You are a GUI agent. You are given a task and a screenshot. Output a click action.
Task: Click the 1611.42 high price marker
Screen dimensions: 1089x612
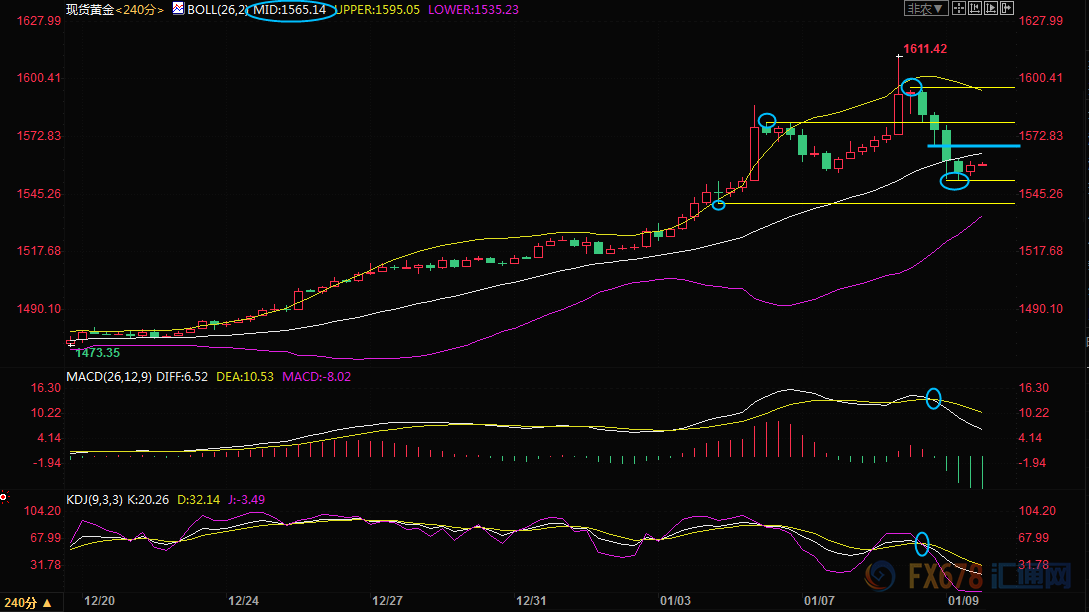tap(924, 48)
